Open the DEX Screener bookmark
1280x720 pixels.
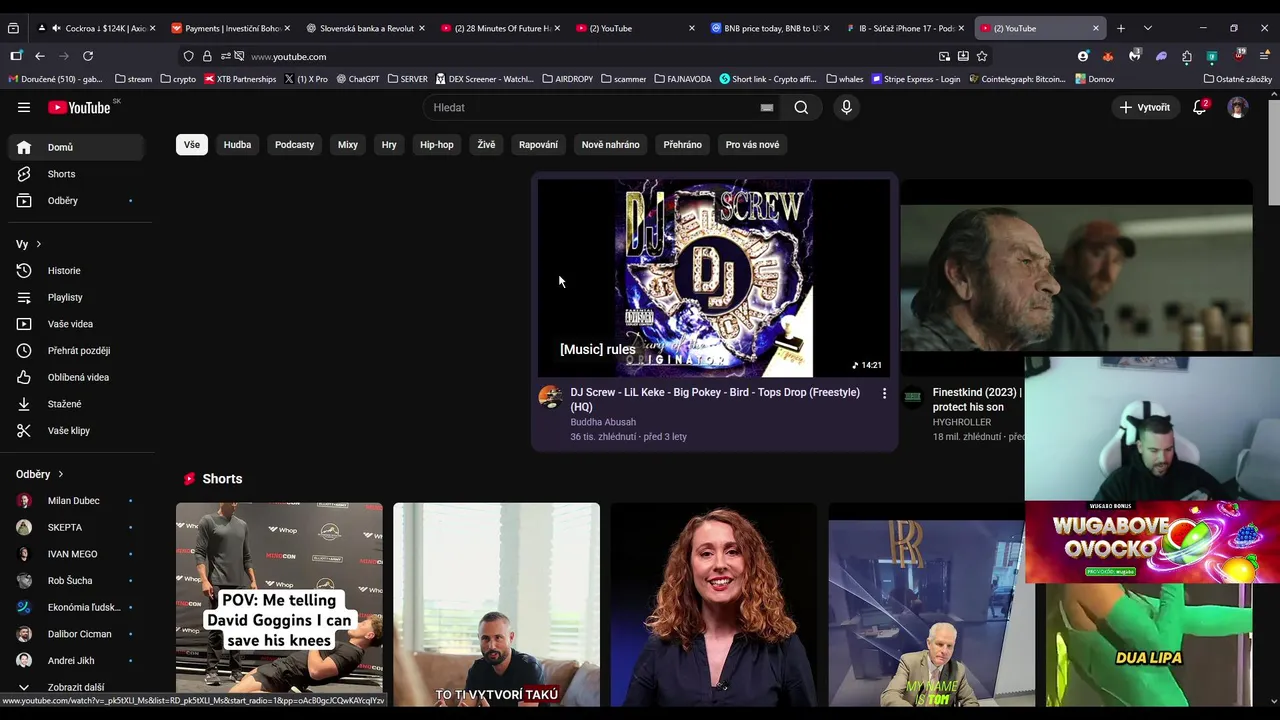point(485,79)
